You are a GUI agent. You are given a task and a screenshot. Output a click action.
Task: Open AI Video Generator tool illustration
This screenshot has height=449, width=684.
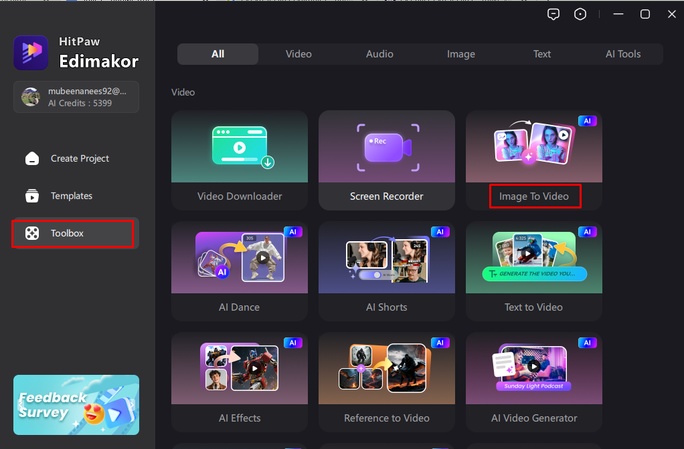pos(534,368)
